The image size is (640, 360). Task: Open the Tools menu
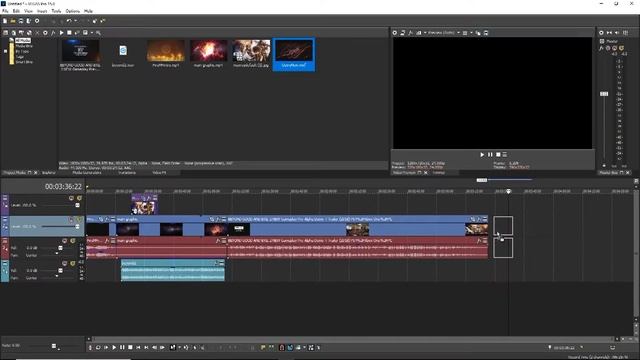pos(56,11)
